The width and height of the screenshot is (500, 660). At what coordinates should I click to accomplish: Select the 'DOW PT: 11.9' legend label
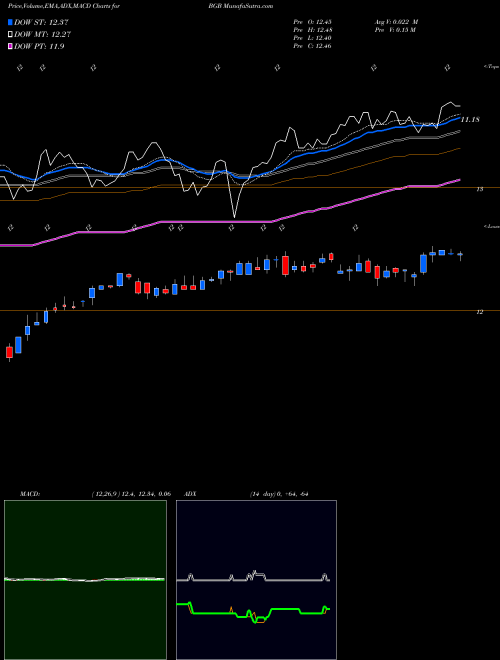pos(39,47)
